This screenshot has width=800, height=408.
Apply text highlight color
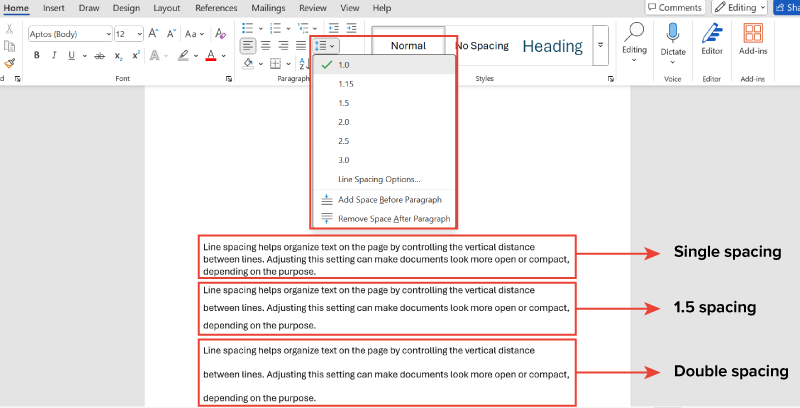point(183,55)
